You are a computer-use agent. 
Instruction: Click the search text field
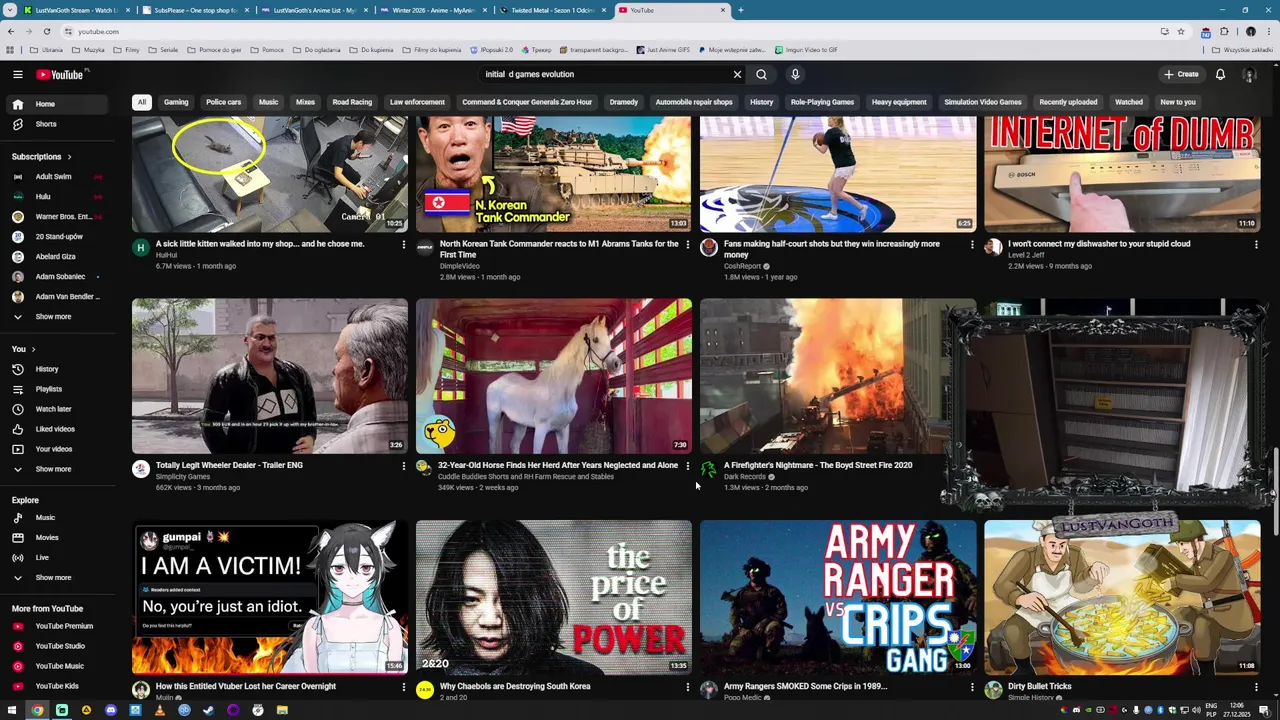tap(605, 74)
